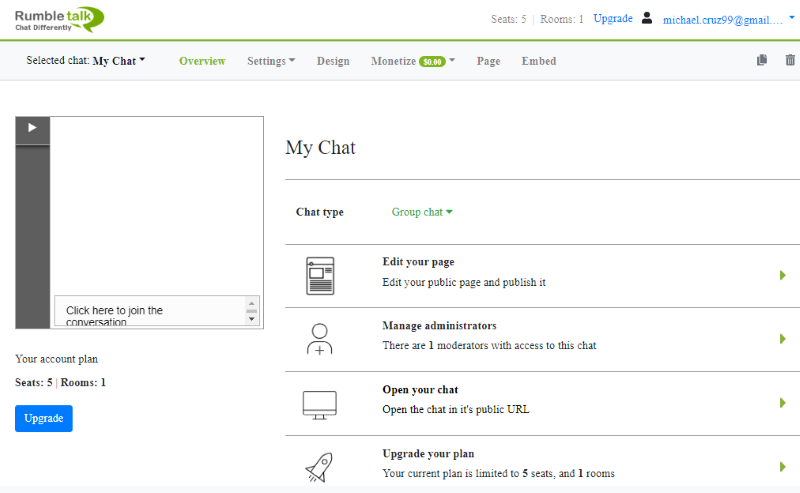Click the Upgrade link in the header
800x493 pixels.
(x=613, y=18)
